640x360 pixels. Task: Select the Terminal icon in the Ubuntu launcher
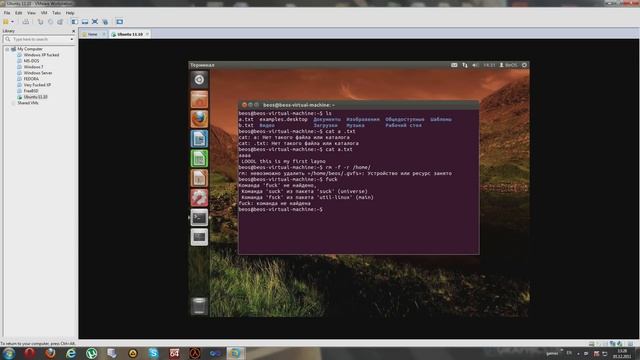[199, 218]
